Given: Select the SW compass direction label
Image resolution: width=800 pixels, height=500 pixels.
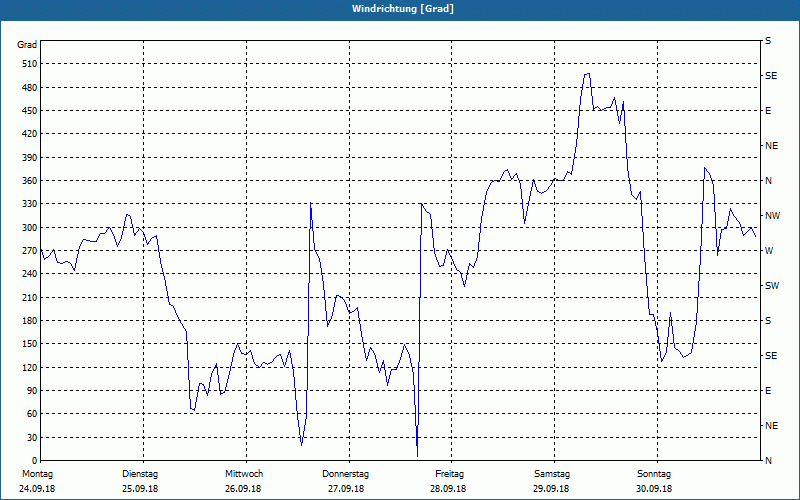Looking at the screenshot, I should pyautogui.click(x=772, y=286).
